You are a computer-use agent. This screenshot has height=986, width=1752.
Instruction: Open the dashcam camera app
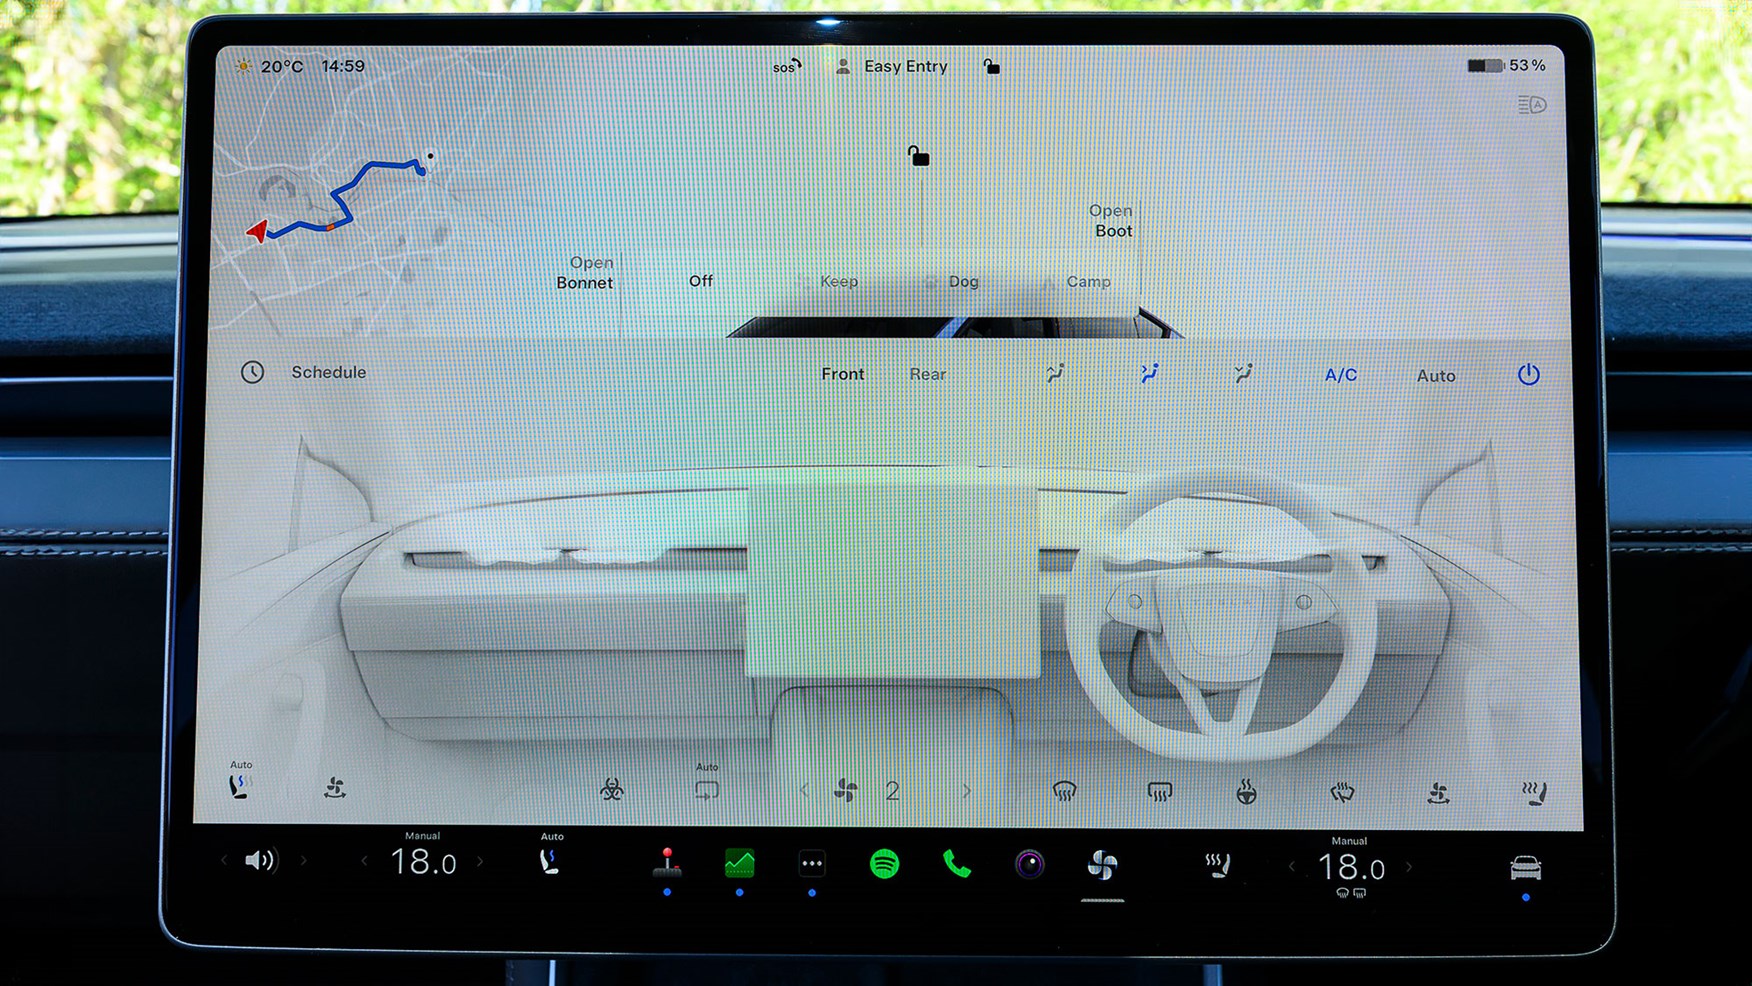click(x=1029, y=863)
